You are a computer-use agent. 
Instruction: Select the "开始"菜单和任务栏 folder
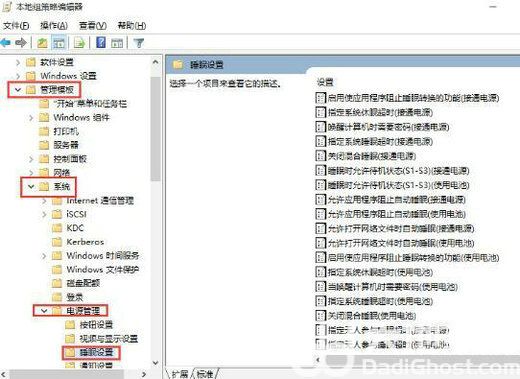point(83,104)
